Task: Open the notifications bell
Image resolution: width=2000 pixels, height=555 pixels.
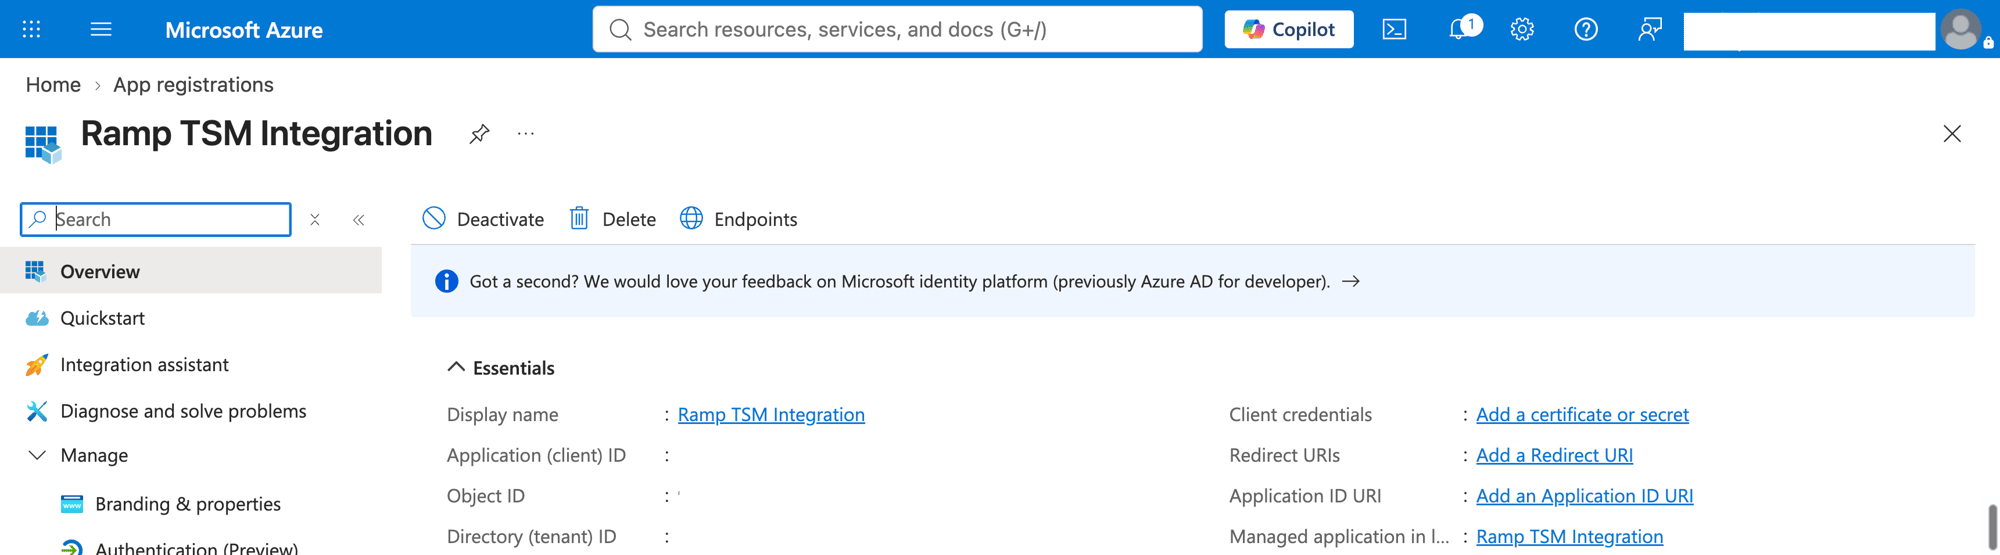Action: point(1461,29)
